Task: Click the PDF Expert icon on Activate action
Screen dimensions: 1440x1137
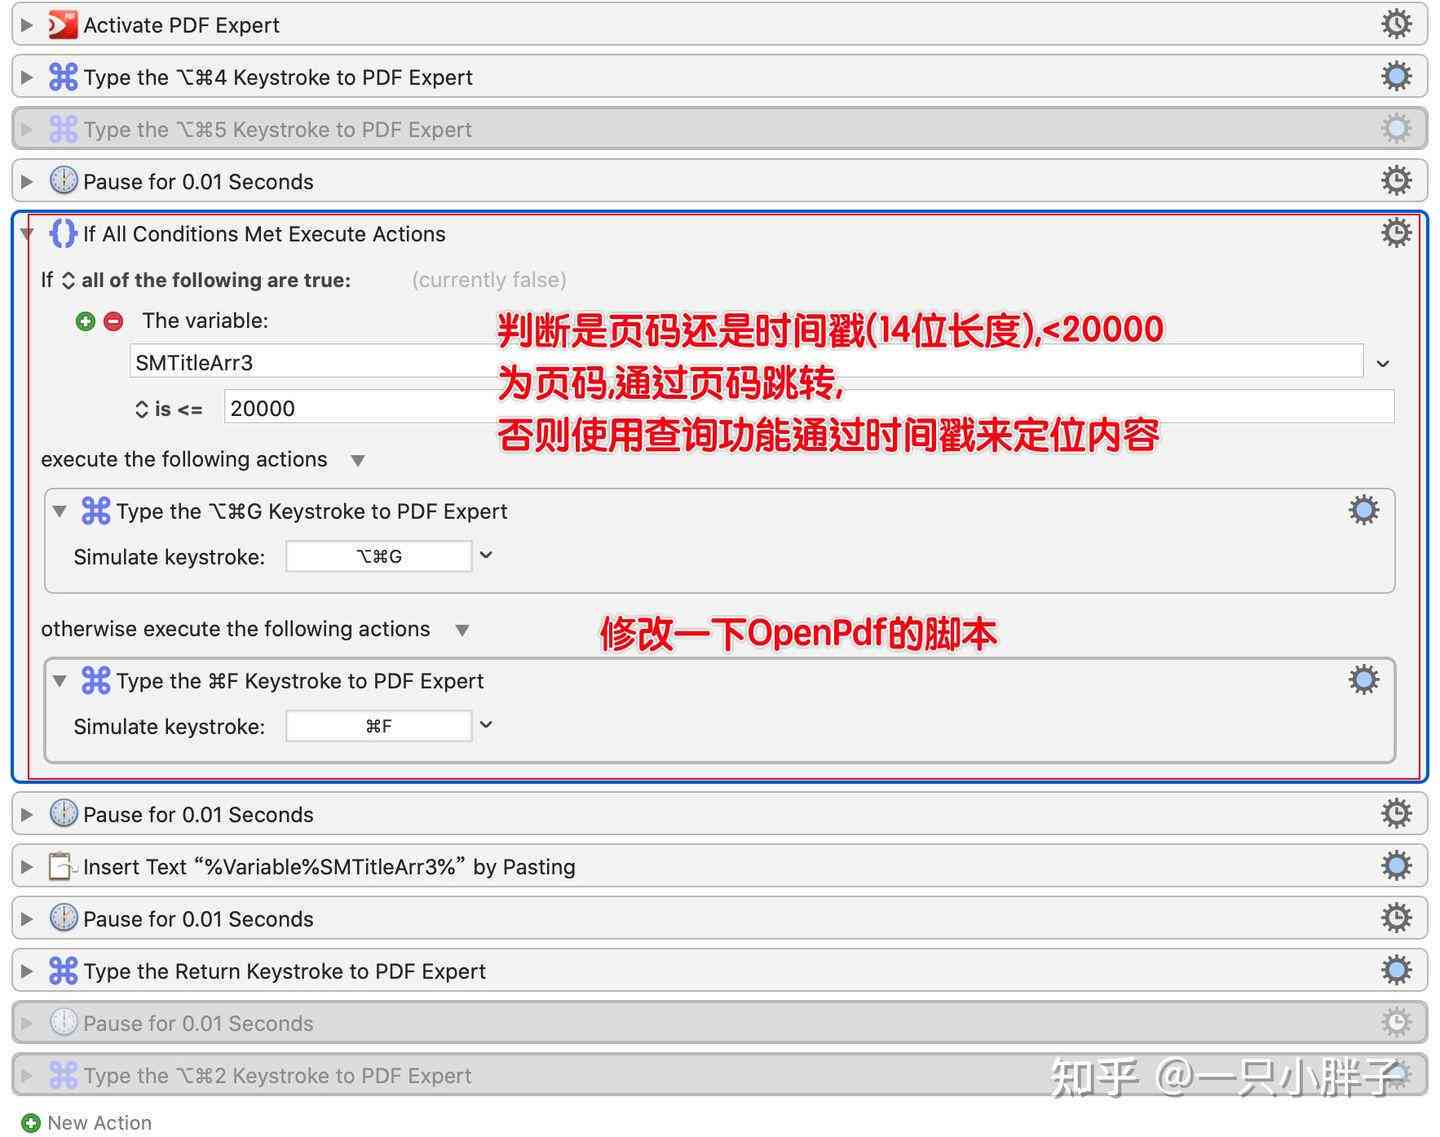Action: 63,24
